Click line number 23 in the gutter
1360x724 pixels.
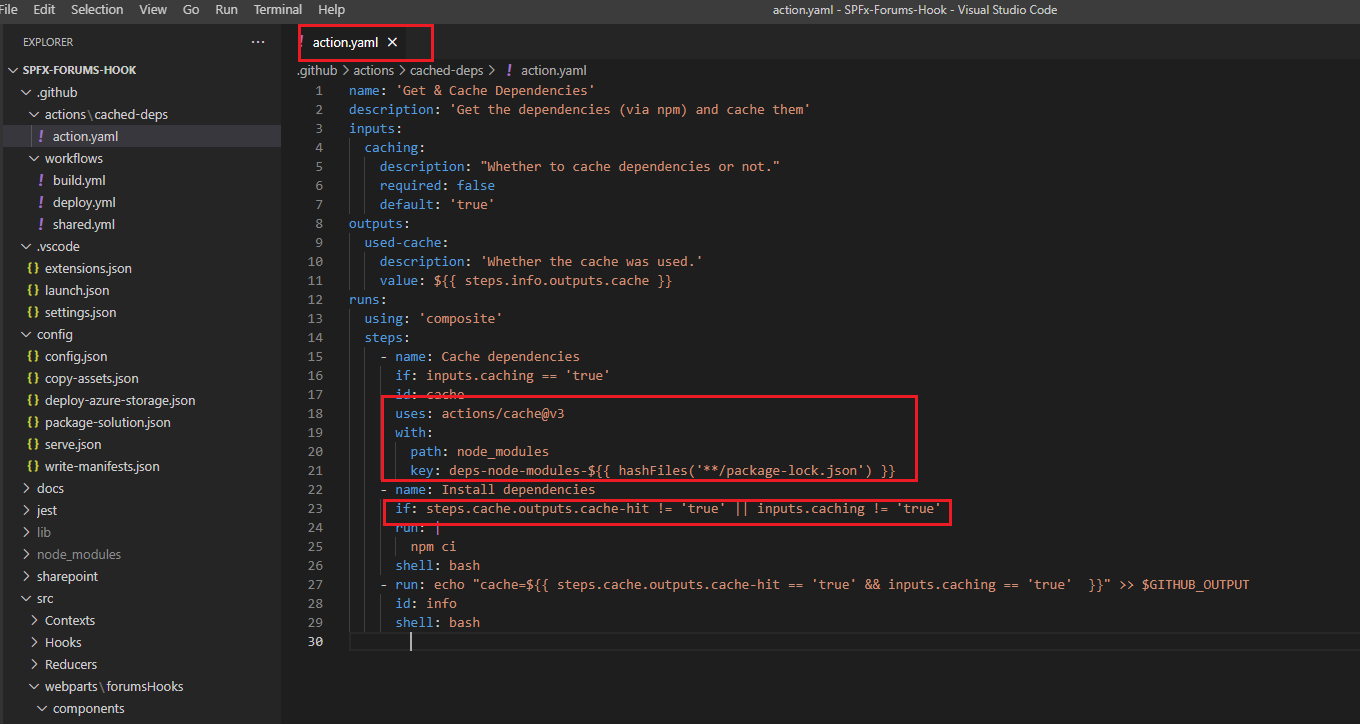[x=315, y=508]
